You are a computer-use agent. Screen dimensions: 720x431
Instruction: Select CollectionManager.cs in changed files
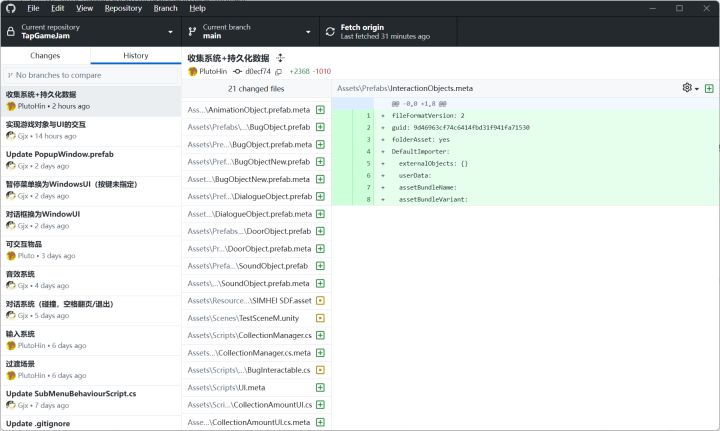250,335
